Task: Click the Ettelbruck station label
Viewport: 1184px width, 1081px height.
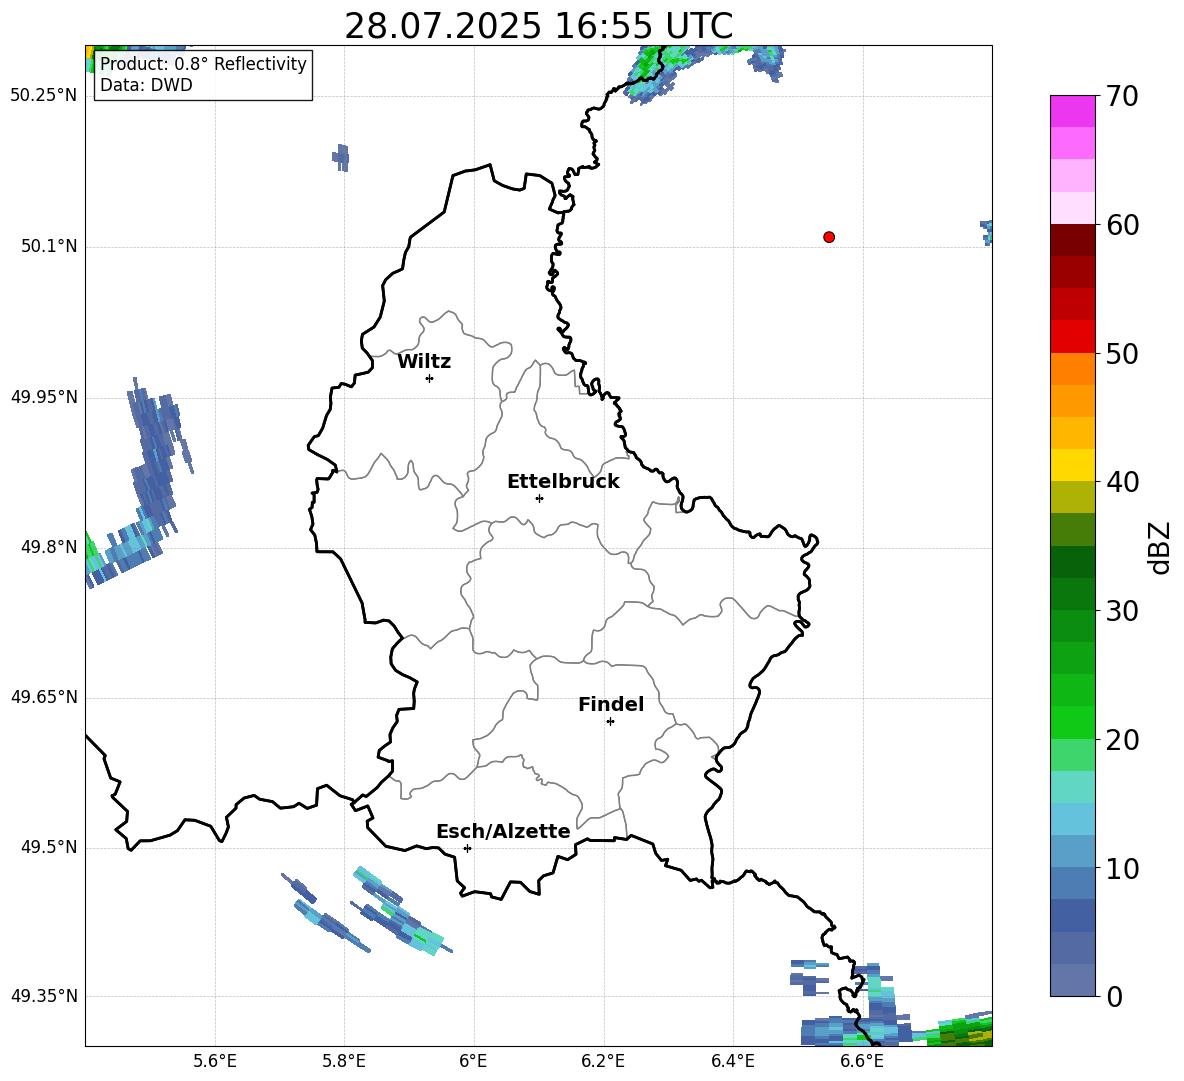Action: pyautogui.click(x=563, y=482)
